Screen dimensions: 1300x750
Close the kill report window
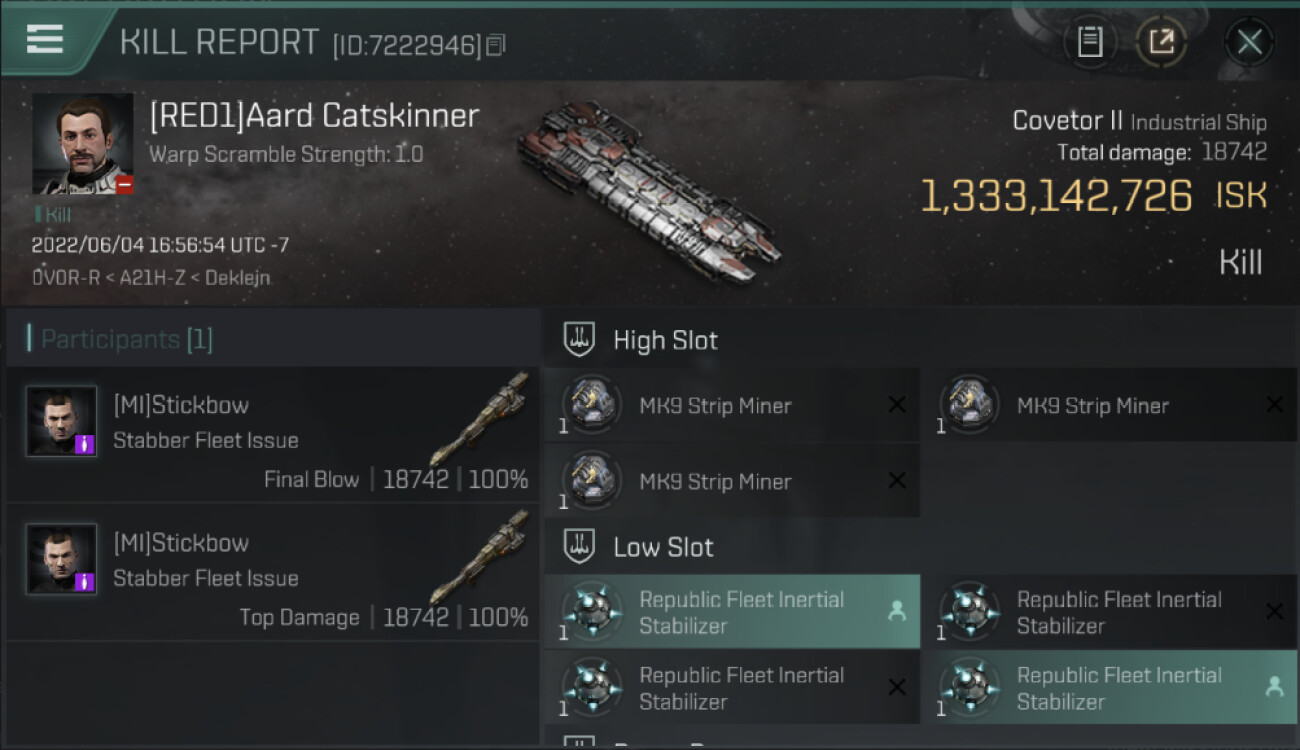point(1249,42)
